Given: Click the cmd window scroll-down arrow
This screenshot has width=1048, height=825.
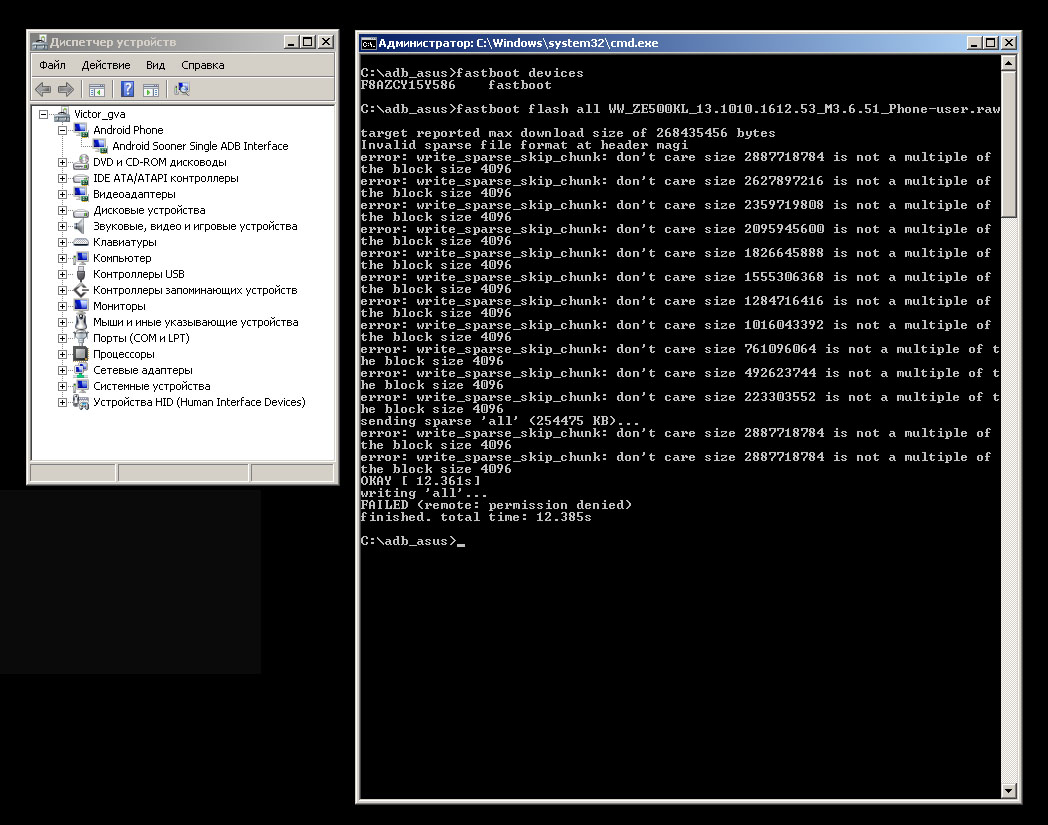Looking at the screenshot, I should pyautogui.click(x=1010, y=790).
